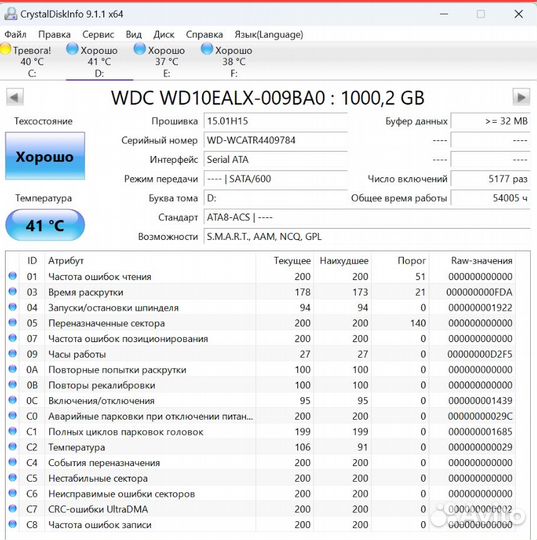This screenshot has height=540, width=537.
Task: Select the attribute name Частота ошибок чтения
Action: pos(100,277)
